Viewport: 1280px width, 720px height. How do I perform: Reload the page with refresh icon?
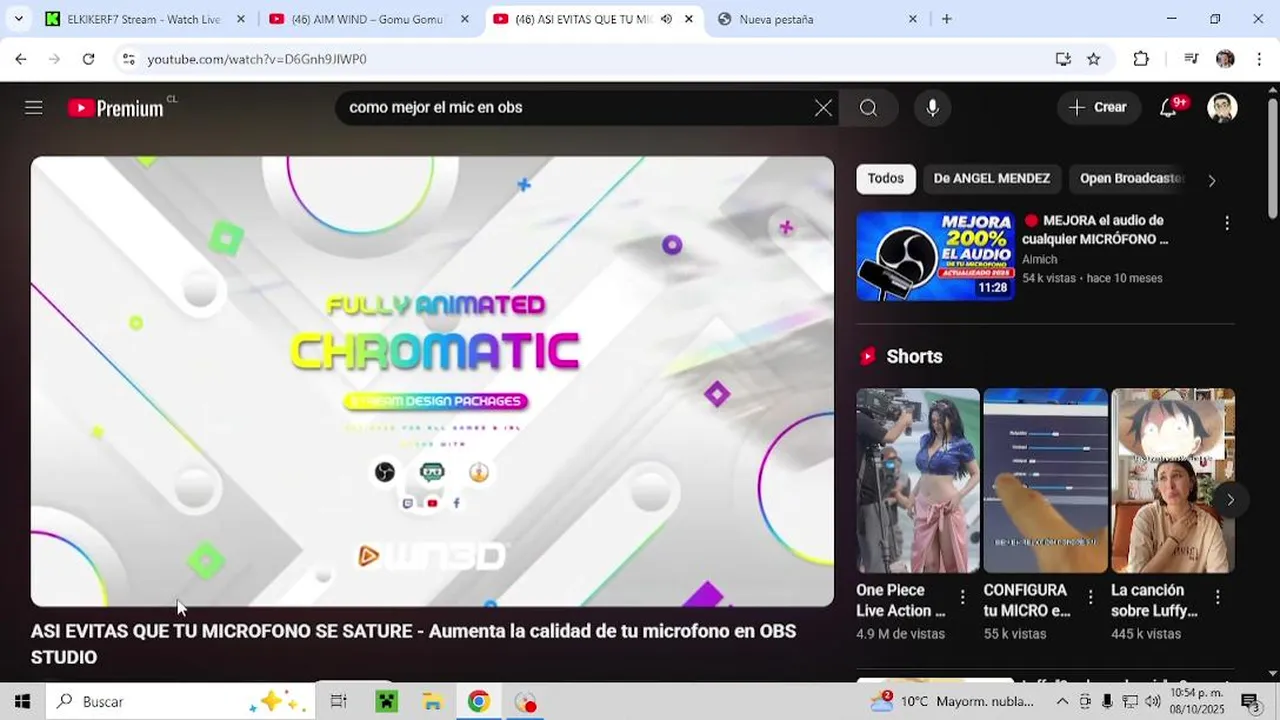tap(88, 59)
